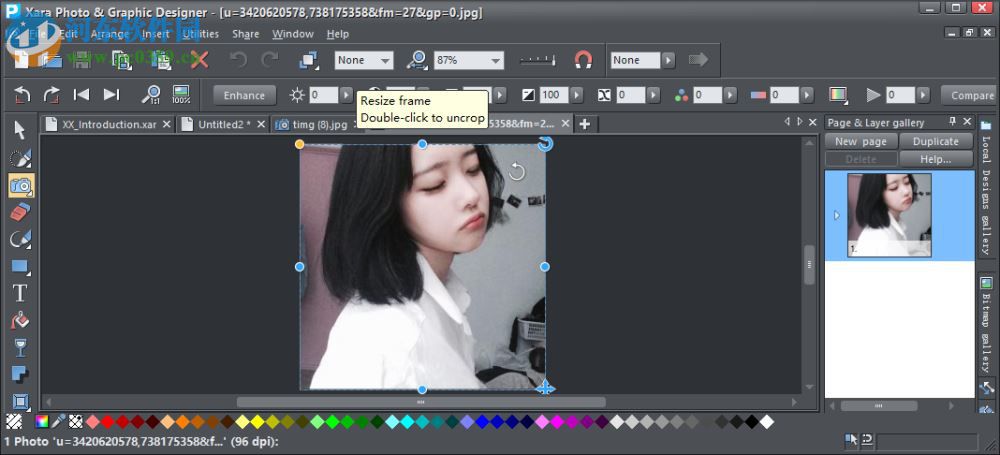
Task: Select the Transparency wine glass tool
Action: [x=20, y=348]
